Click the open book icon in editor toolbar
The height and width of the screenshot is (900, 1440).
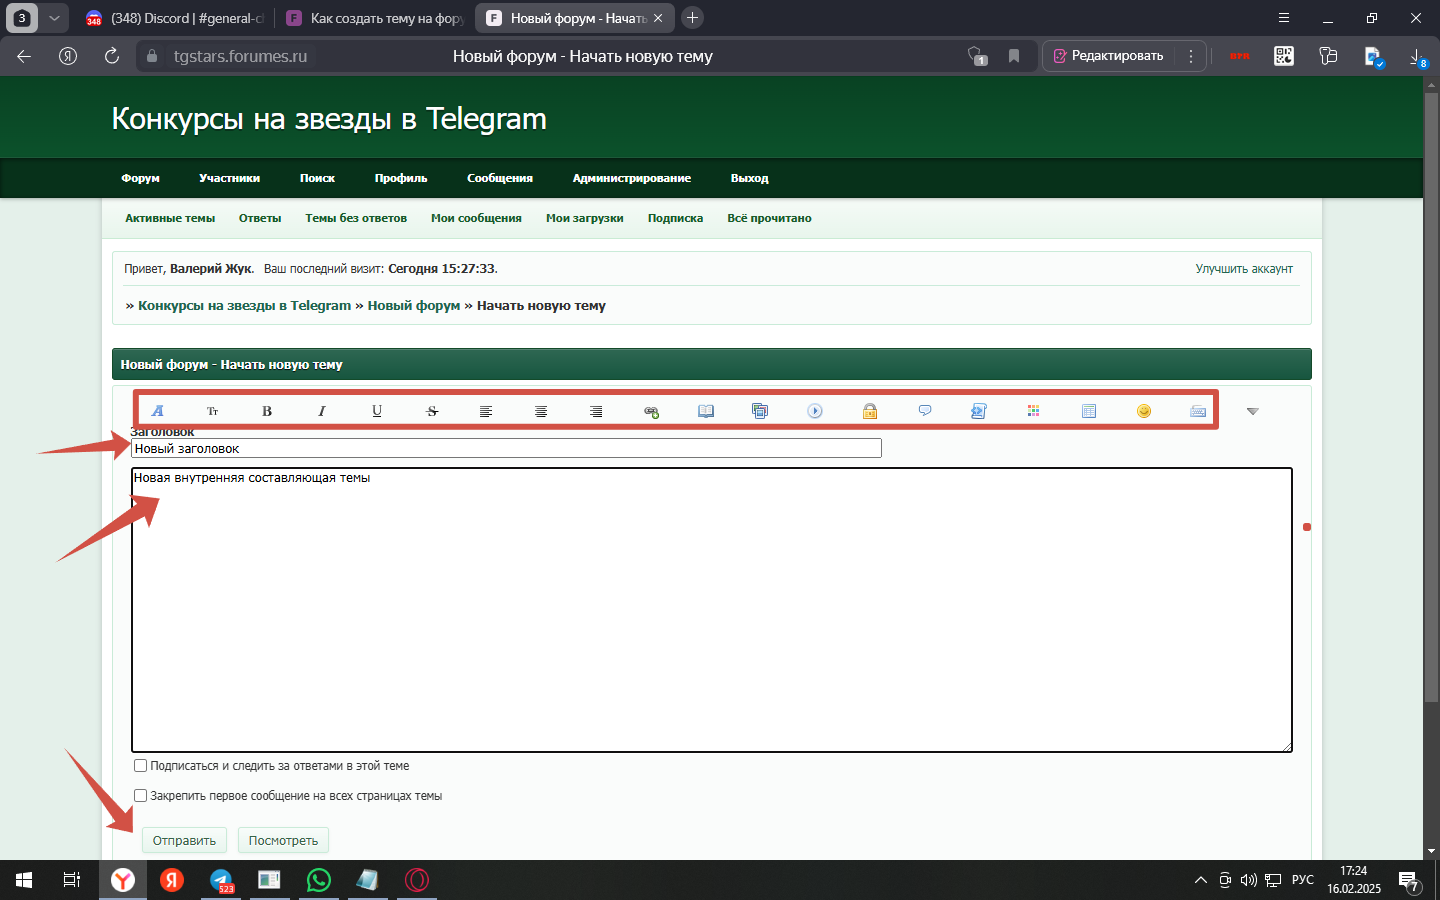(706, 411)
